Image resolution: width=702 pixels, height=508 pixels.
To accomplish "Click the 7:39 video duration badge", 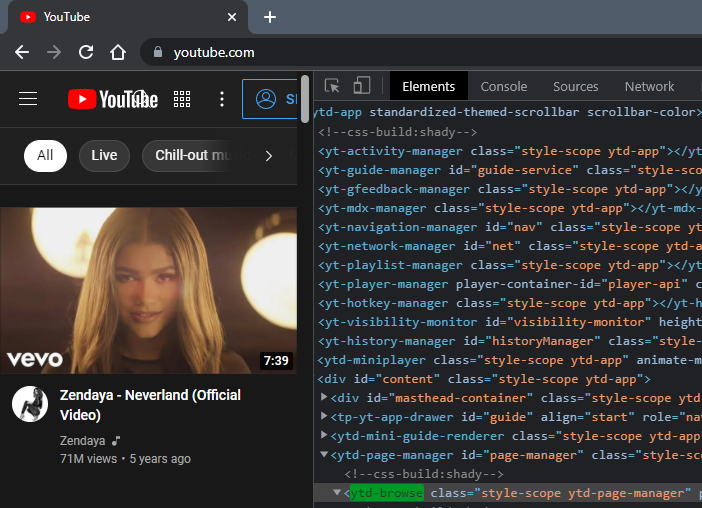I will (x=276, y=361).
